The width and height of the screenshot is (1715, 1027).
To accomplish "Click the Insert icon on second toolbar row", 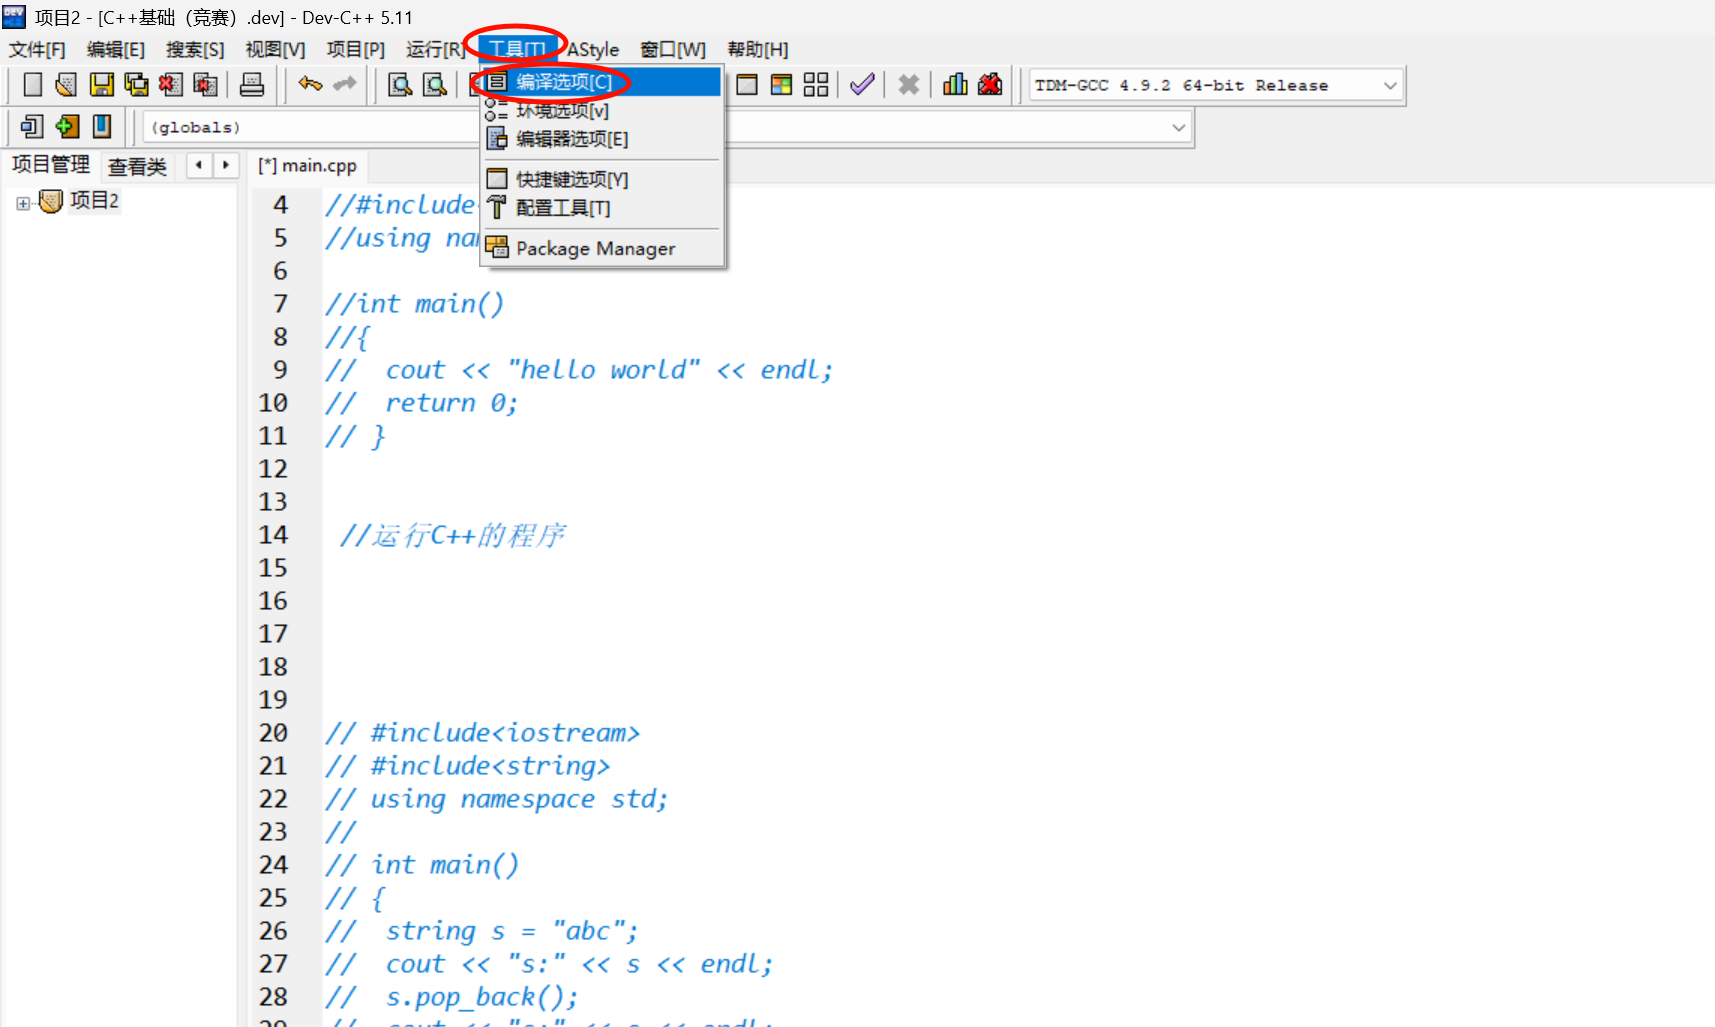I will tap(32, 127).
